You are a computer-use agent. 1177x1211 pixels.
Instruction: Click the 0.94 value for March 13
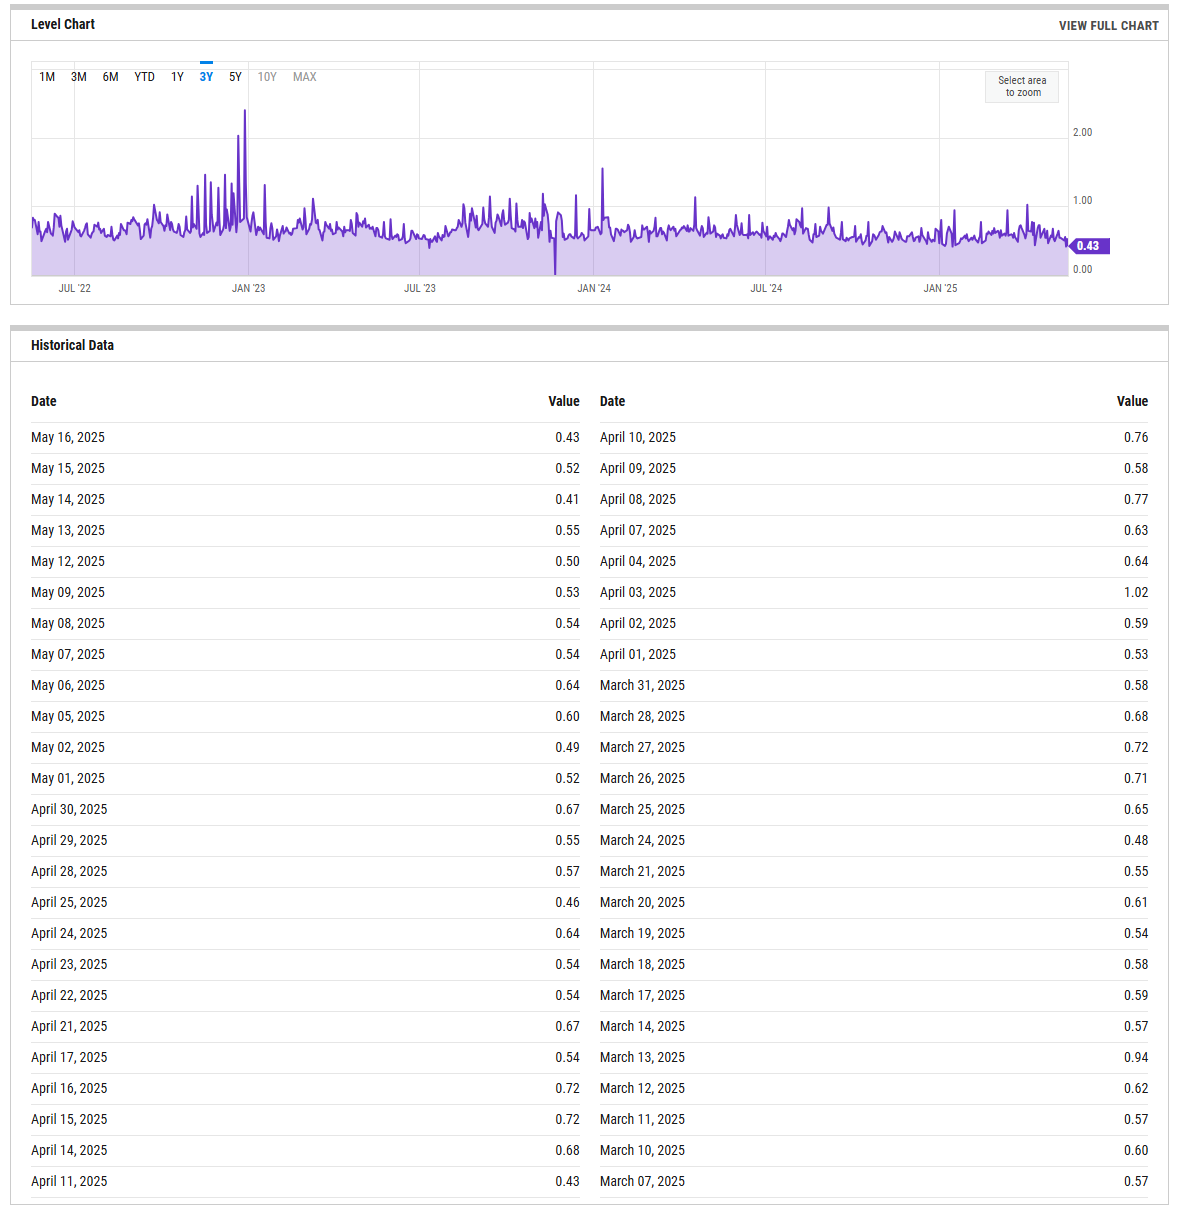(1136, 1057)
